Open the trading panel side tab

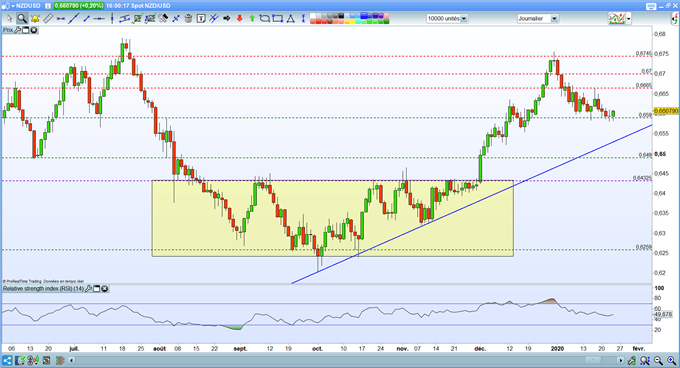pyautogui.click(x=675, y=19)
